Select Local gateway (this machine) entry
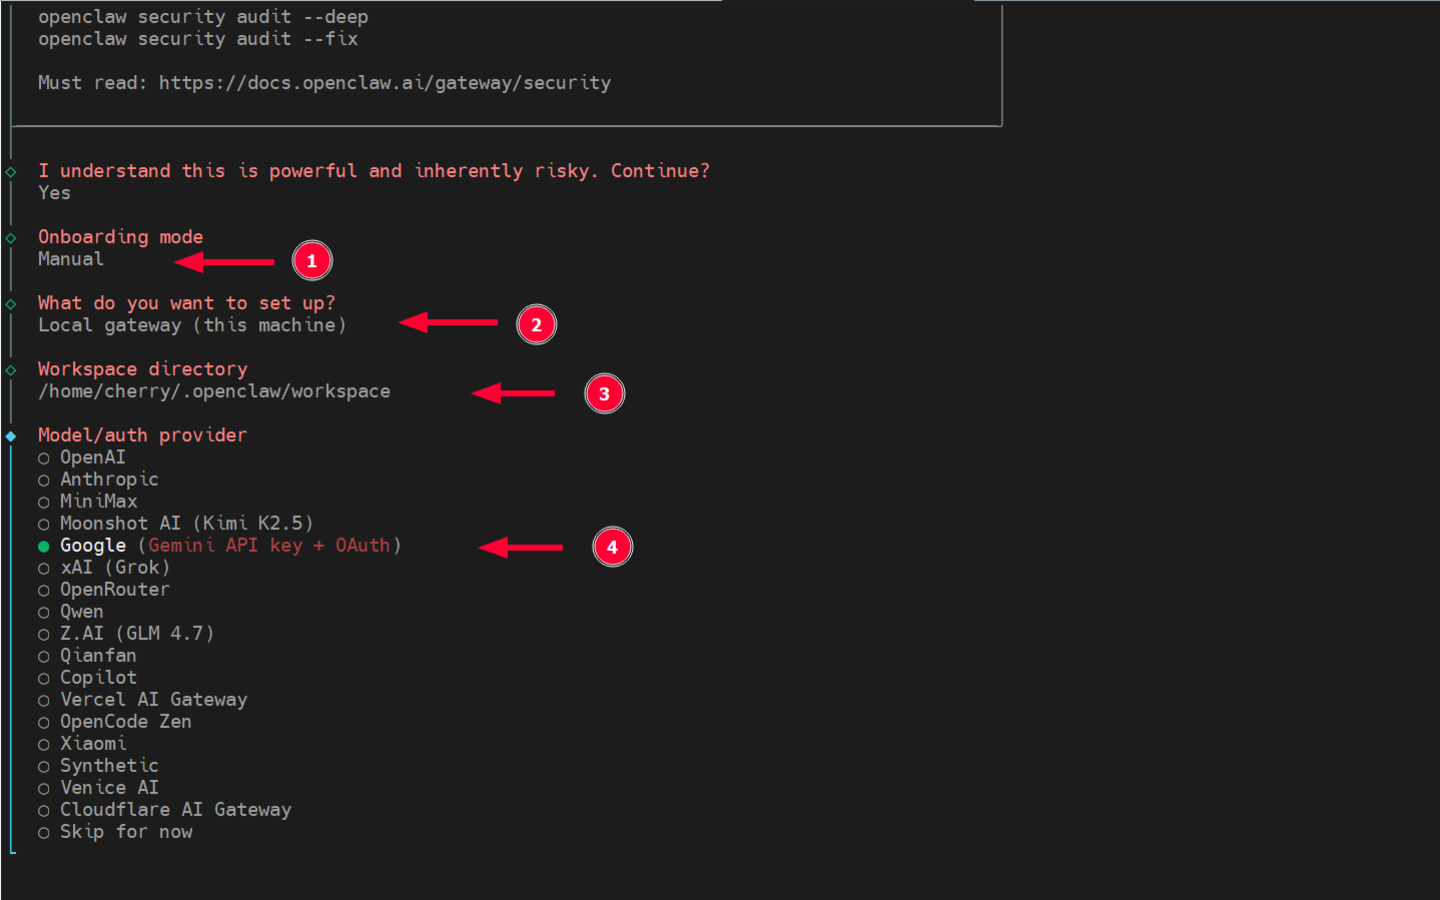 [191, 324]
